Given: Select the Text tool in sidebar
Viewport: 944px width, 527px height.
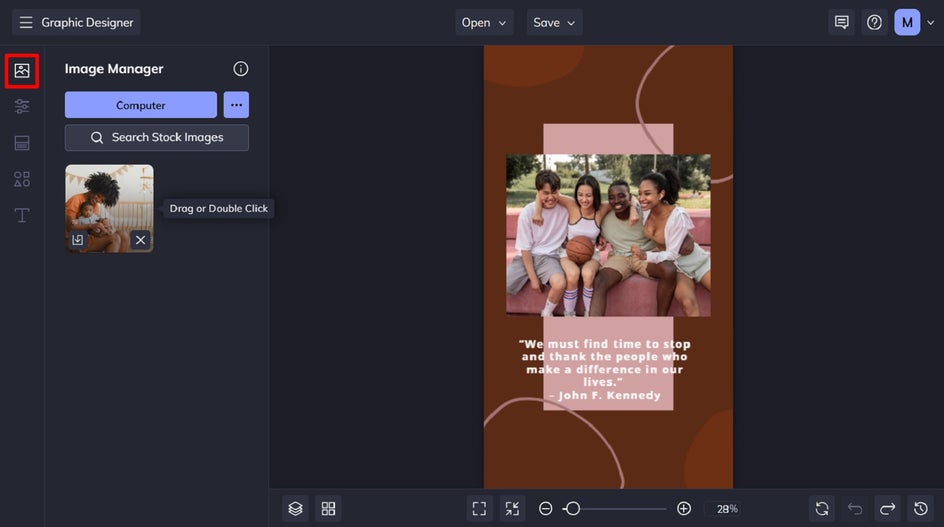Looking at the screenshot, I should click(22, 215).
